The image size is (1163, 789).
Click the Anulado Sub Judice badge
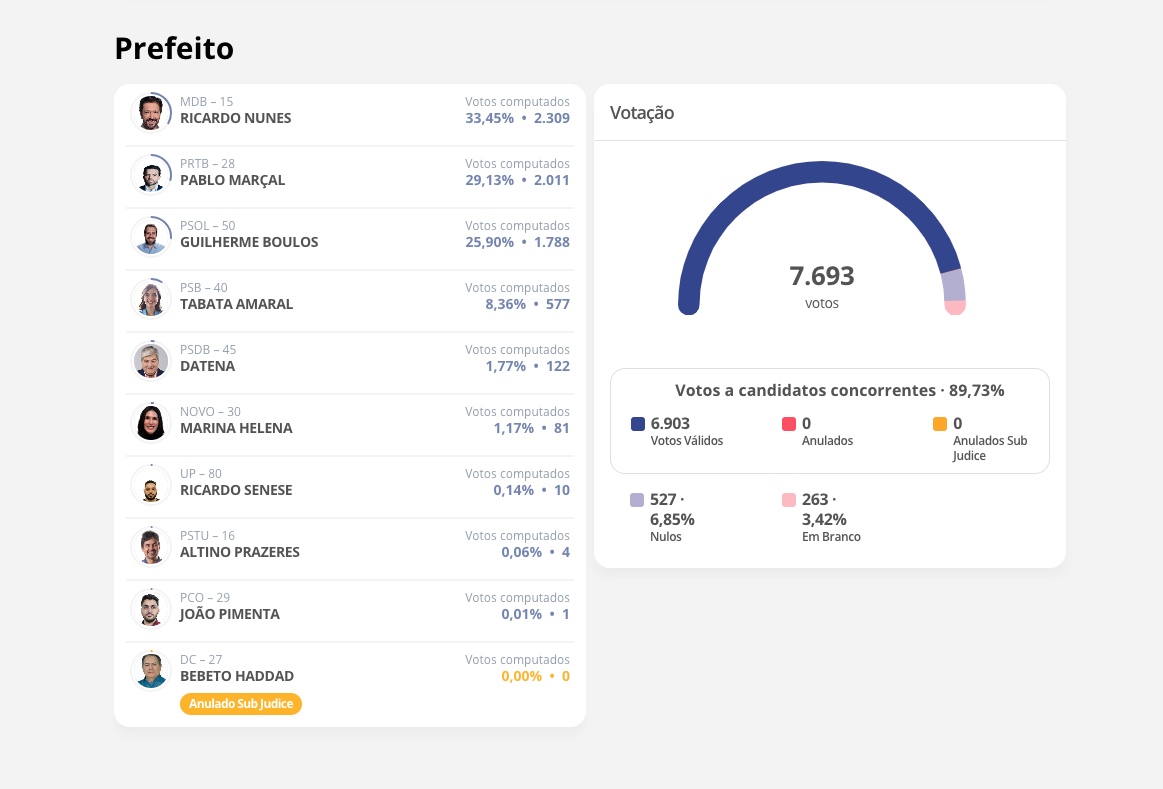tap(241, 704)
